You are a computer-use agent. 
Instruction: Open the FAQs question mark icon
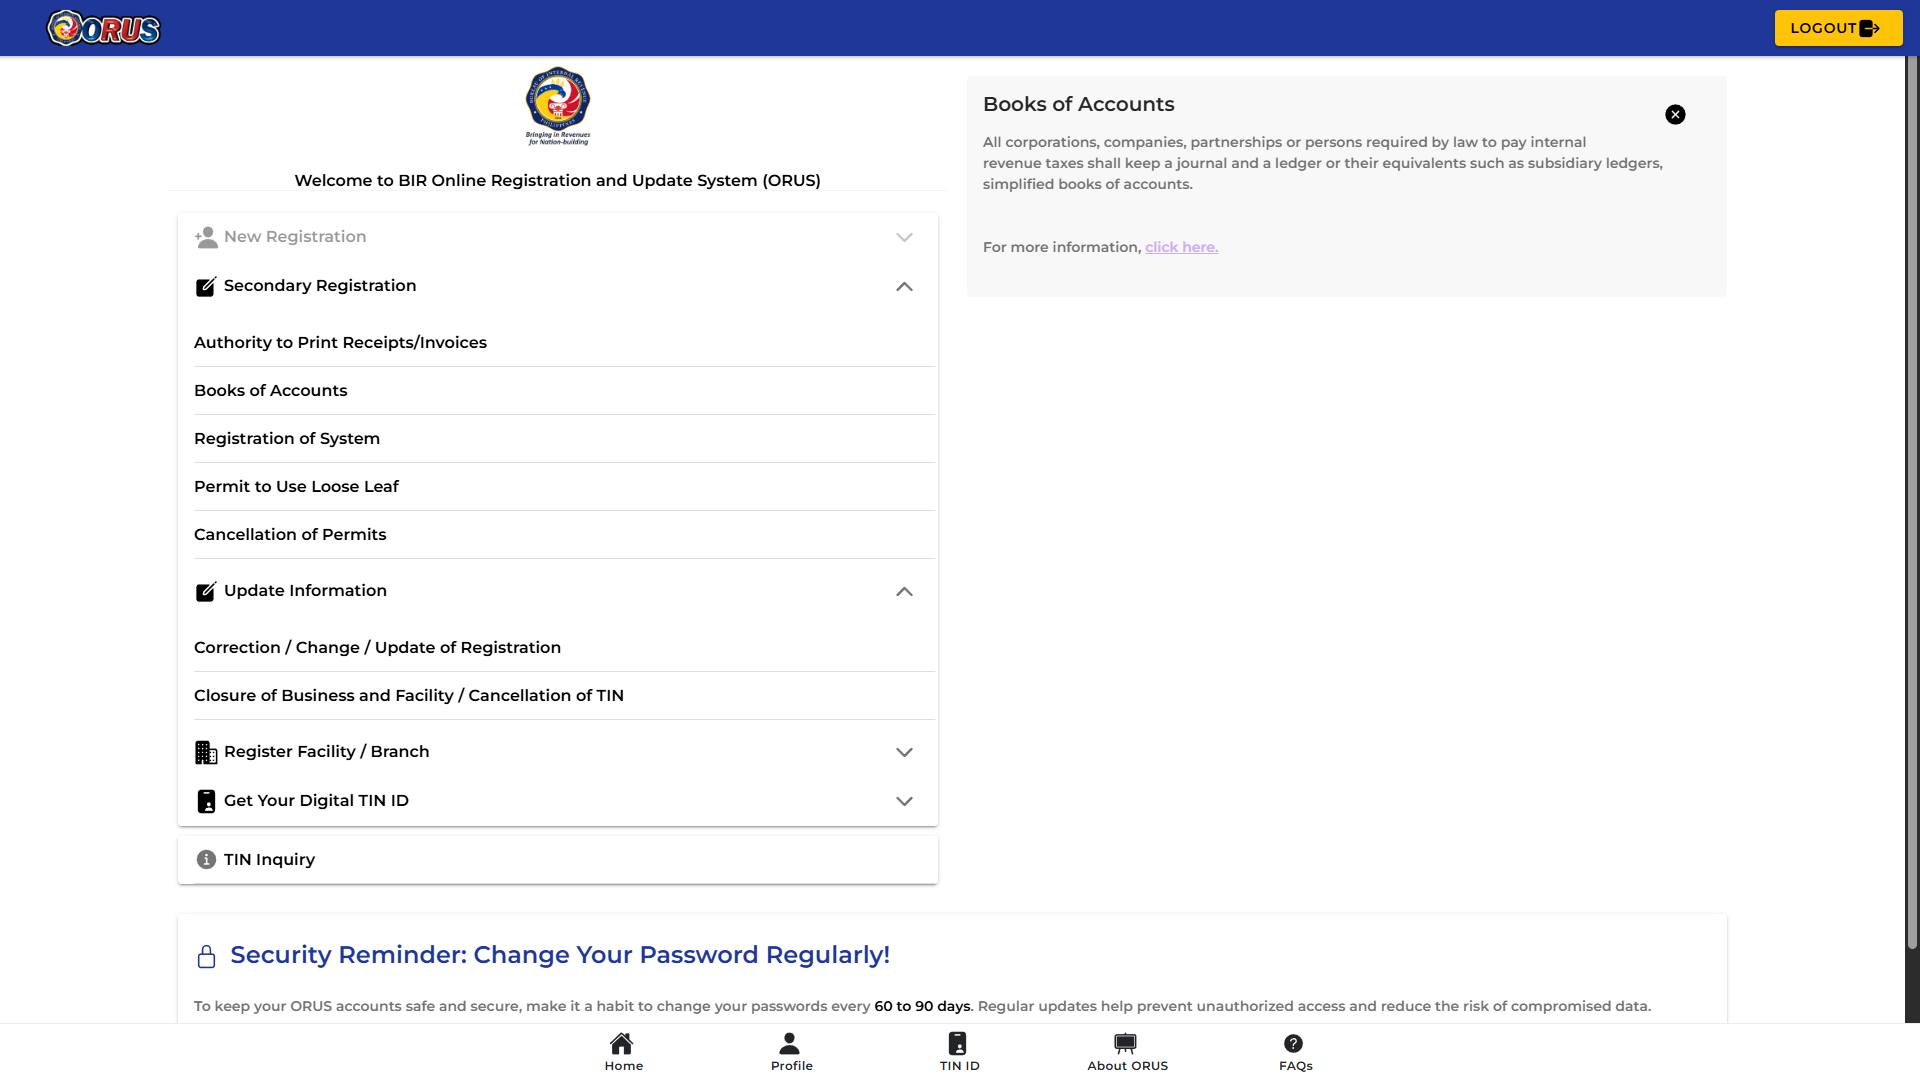pyautogui.click(x=1293, y=1044)
